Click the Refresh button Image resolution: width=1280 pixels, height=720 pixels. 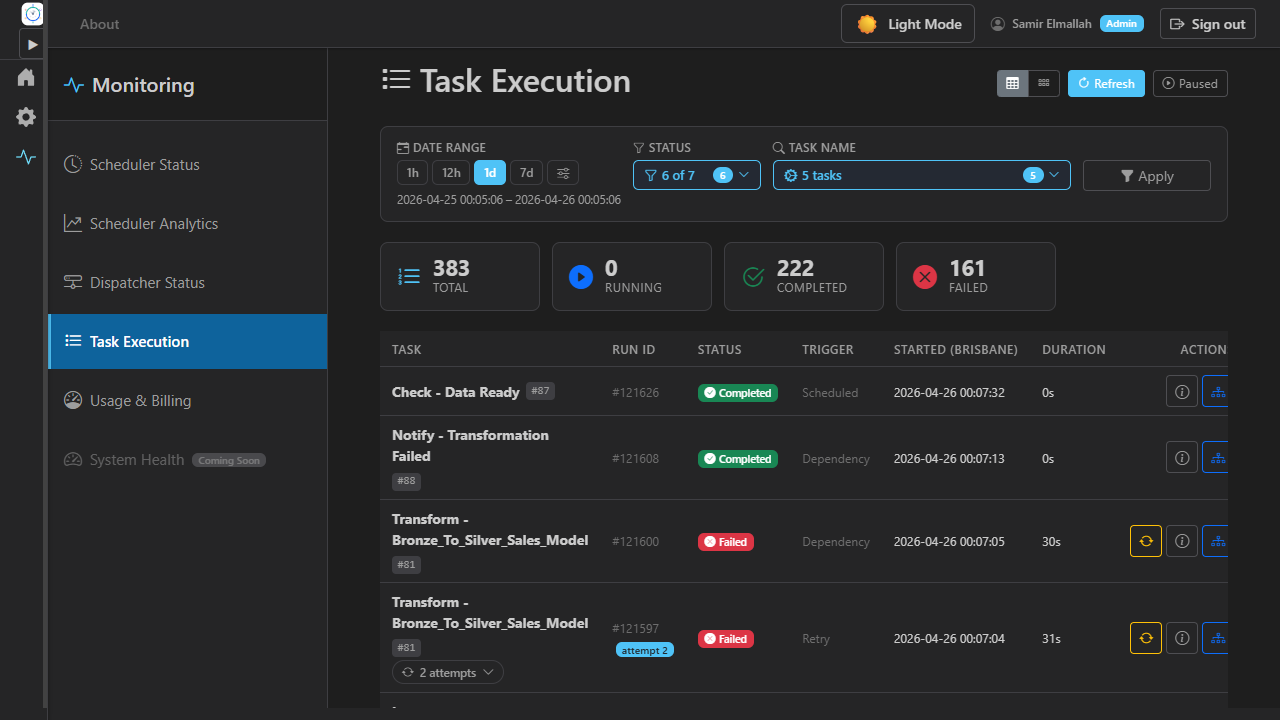(x=1106, y=83)
